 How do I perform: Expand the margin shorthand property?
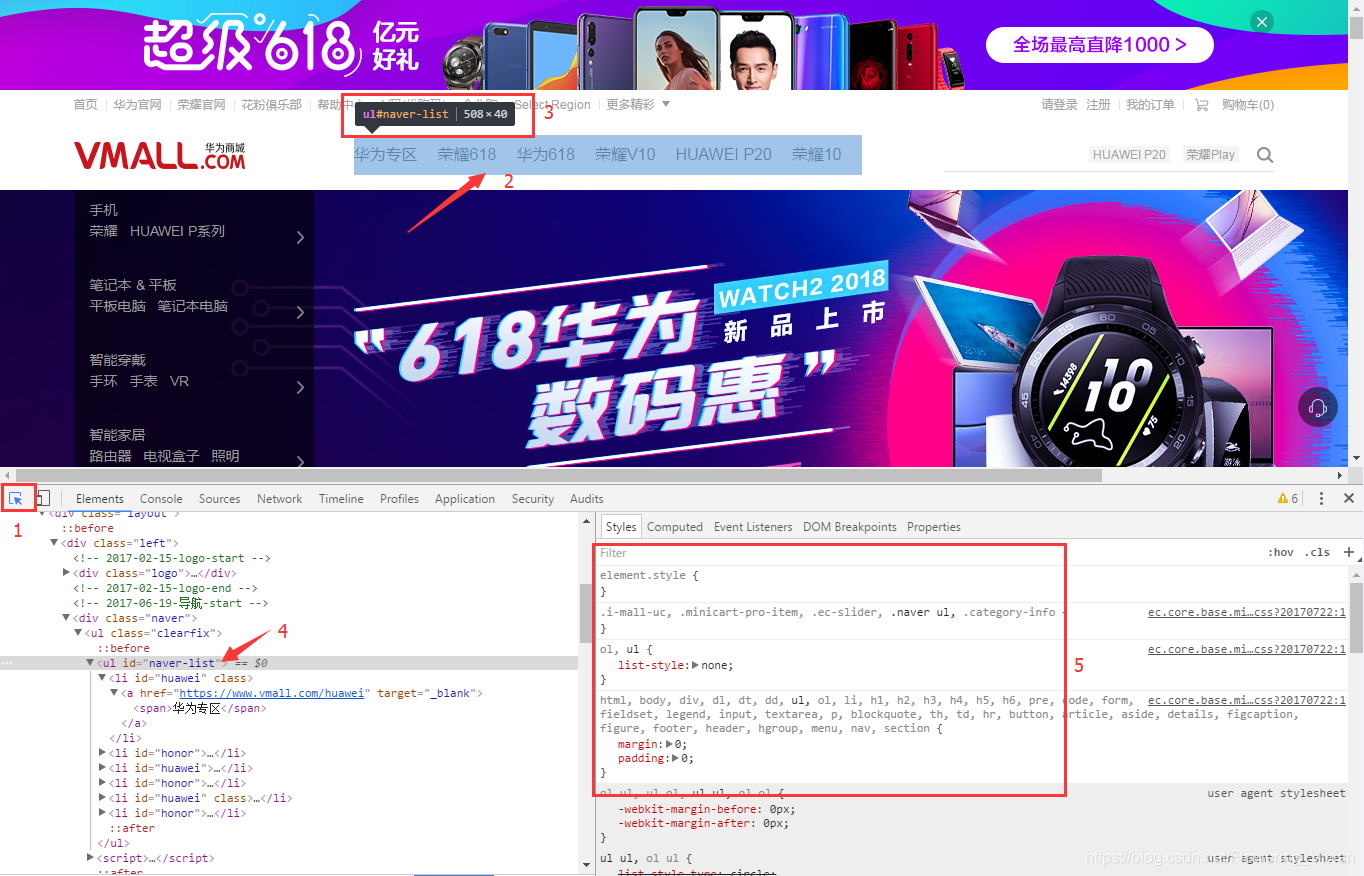(x=670, y=744)
